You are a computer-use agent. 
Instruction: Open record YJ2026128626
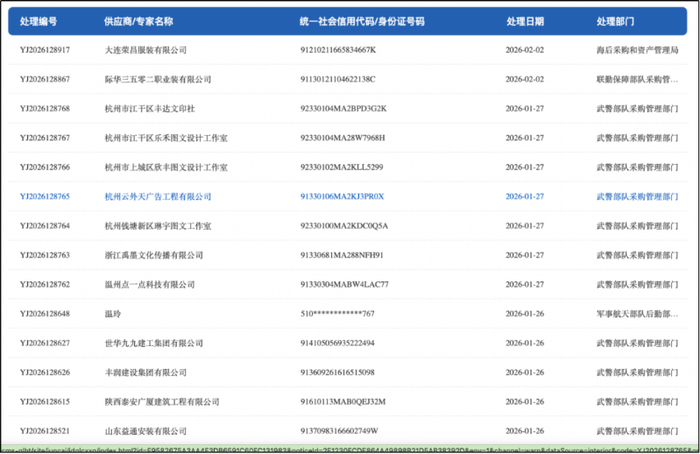click(x=45, y=372)
